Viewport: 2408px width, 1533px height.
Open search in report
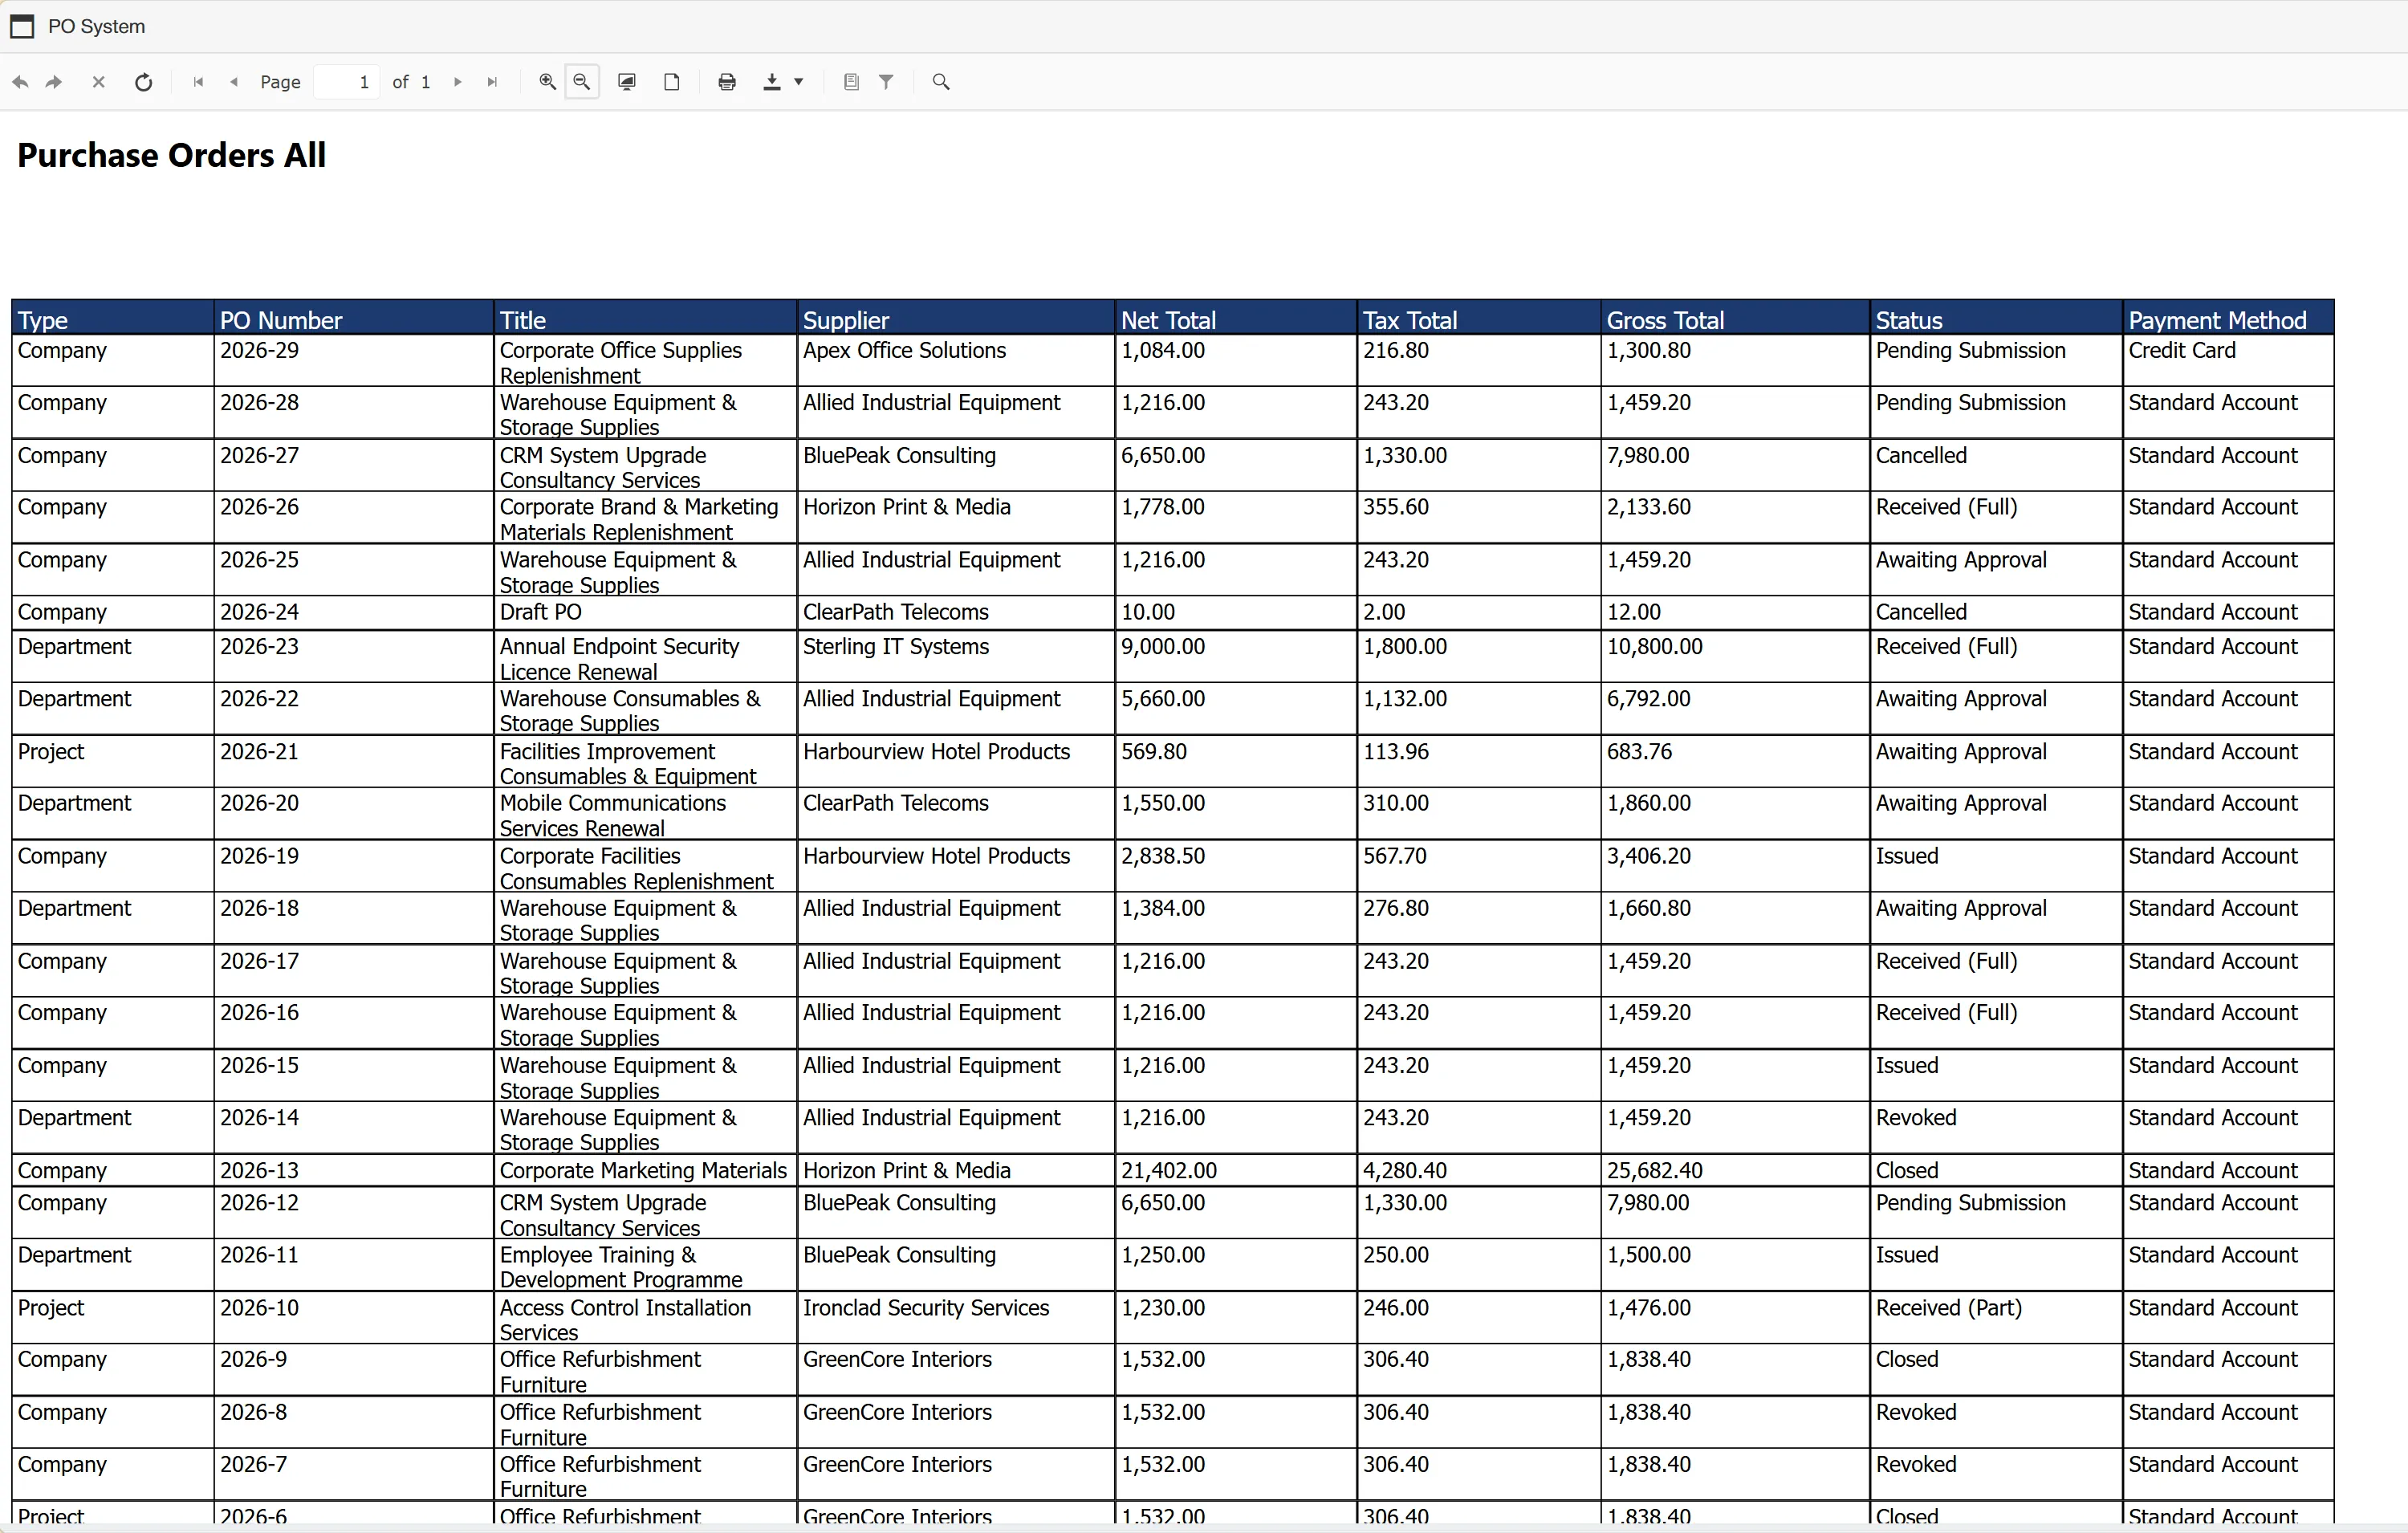[x=941, y=82]
